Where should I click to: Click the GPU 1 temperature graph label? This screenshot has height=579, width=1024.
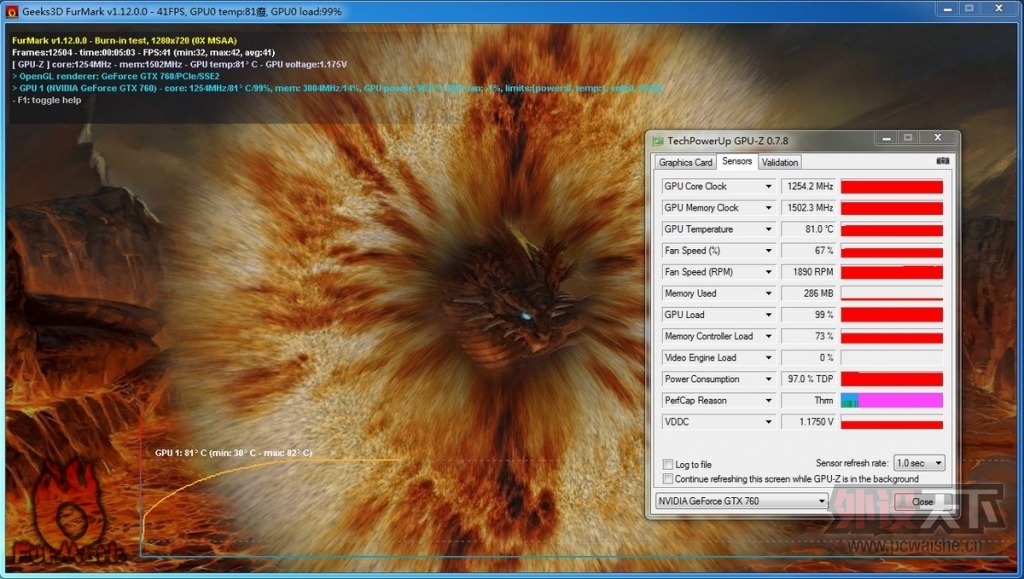tap(233, 452)
